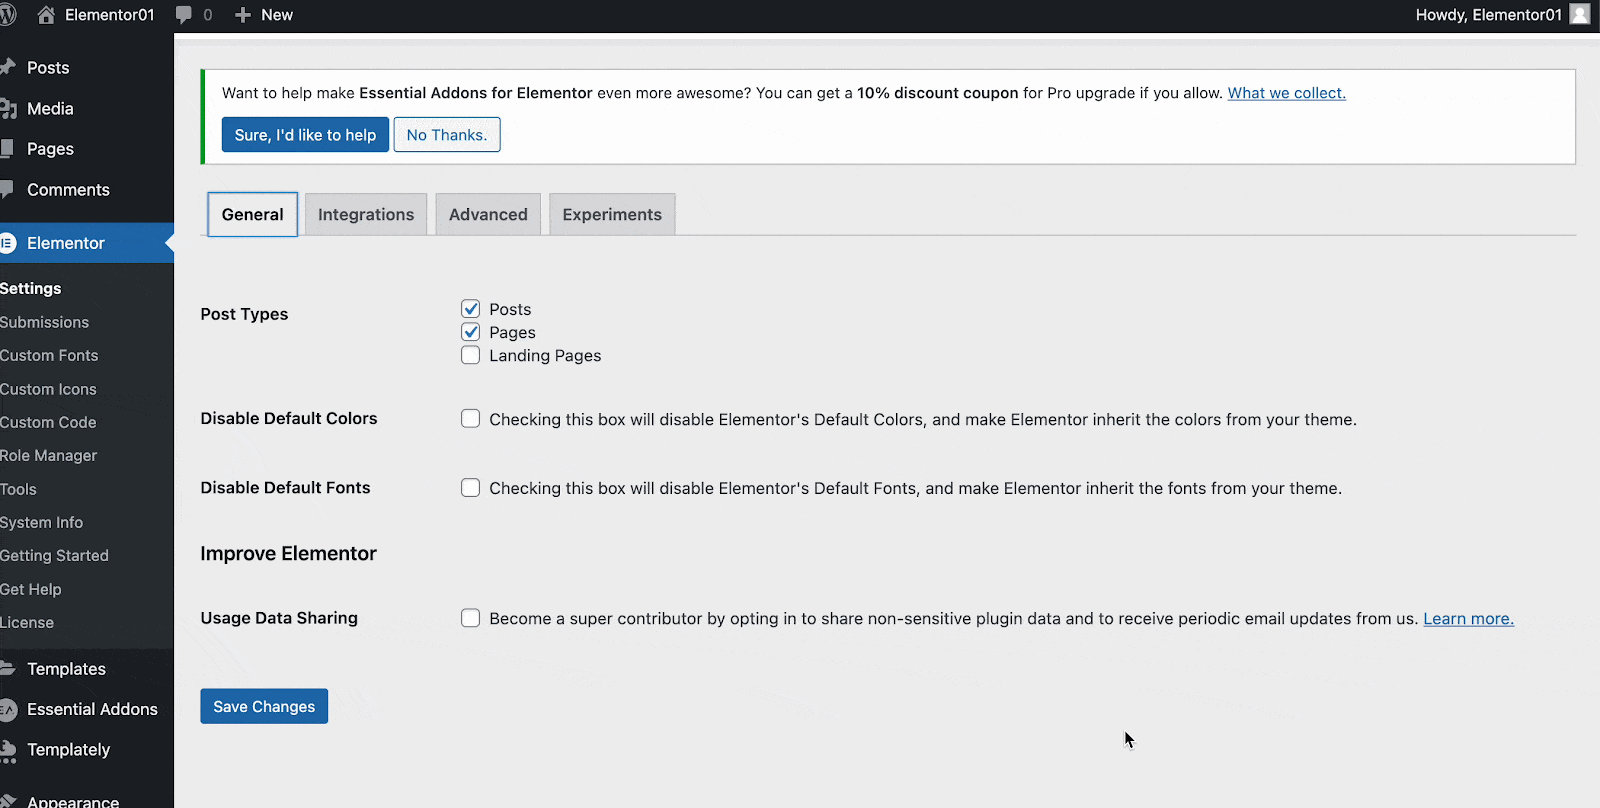Click the Elementor01 site name
The image size is (1600, 808).
(110, 15)
